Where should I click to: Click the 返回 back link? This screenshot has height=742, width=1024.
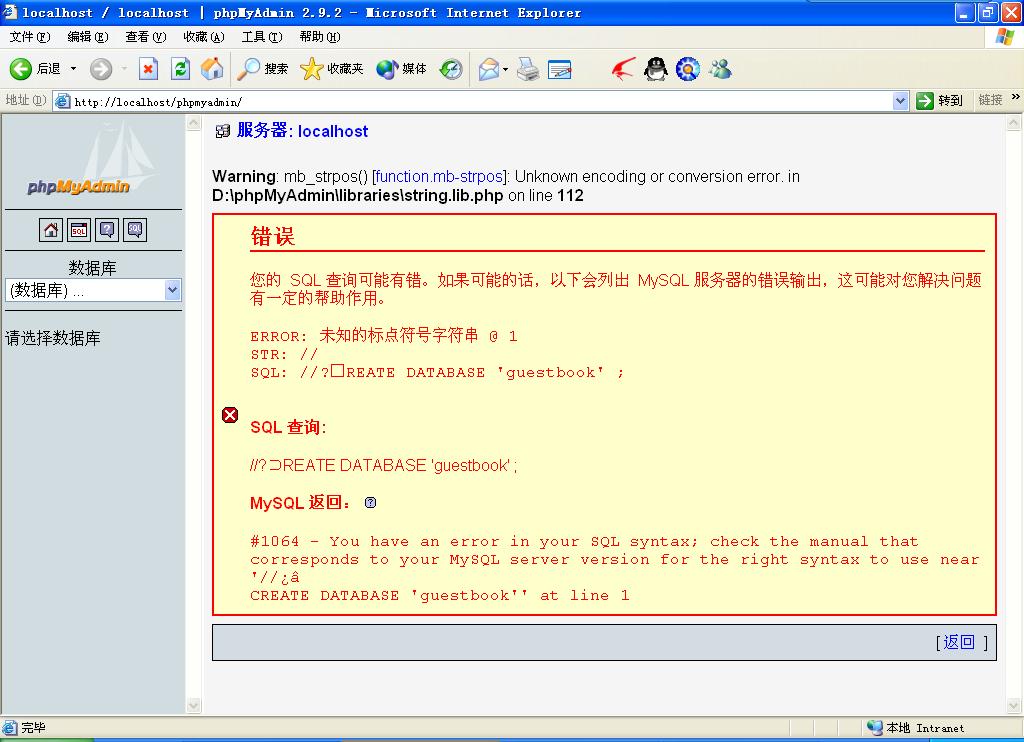959,642
